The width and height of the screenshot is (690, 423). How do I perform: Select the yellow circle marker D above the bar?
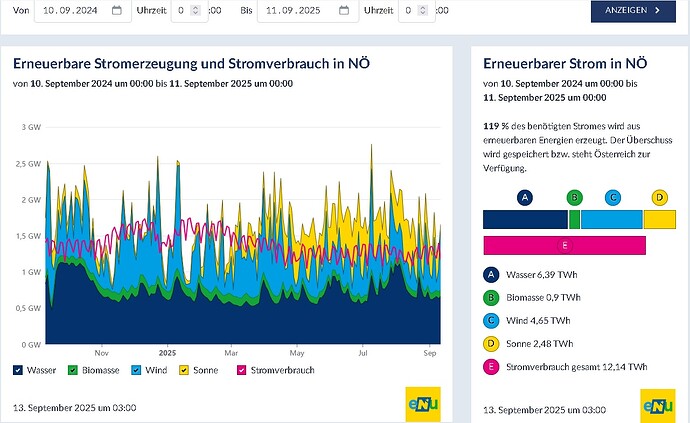tap(659, 198)
